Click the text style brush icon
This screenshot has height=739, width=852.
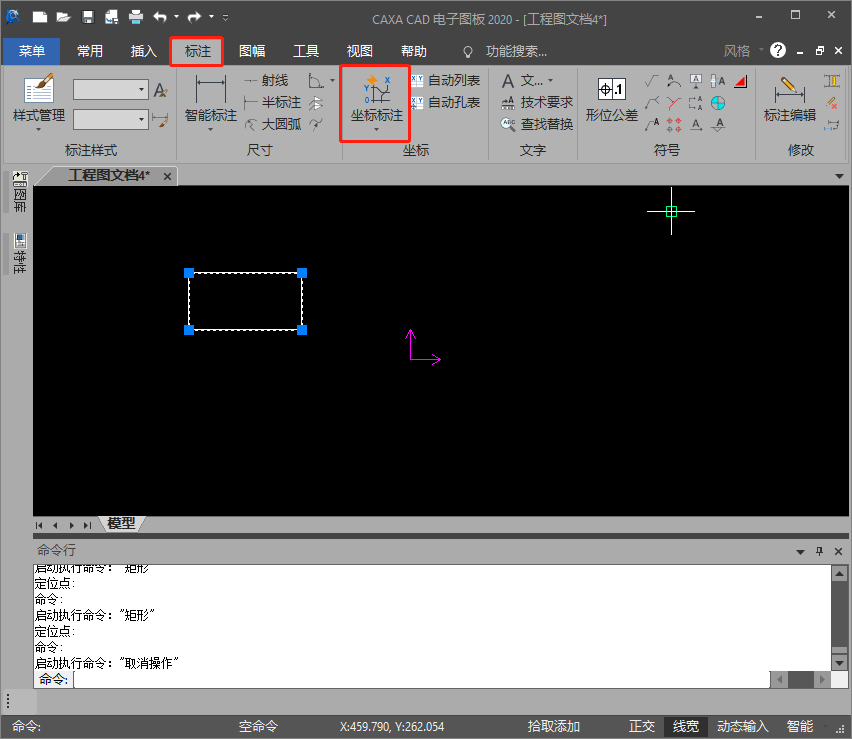(161, 89)
